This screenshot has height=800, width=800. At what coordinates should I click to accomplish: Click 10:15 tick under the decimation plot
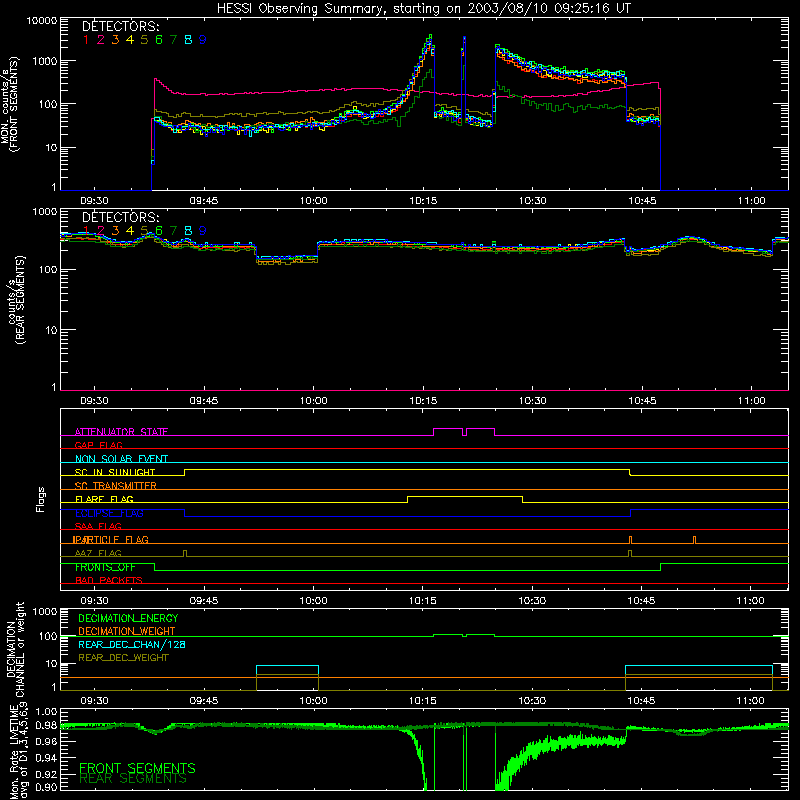tap(422, 701)
